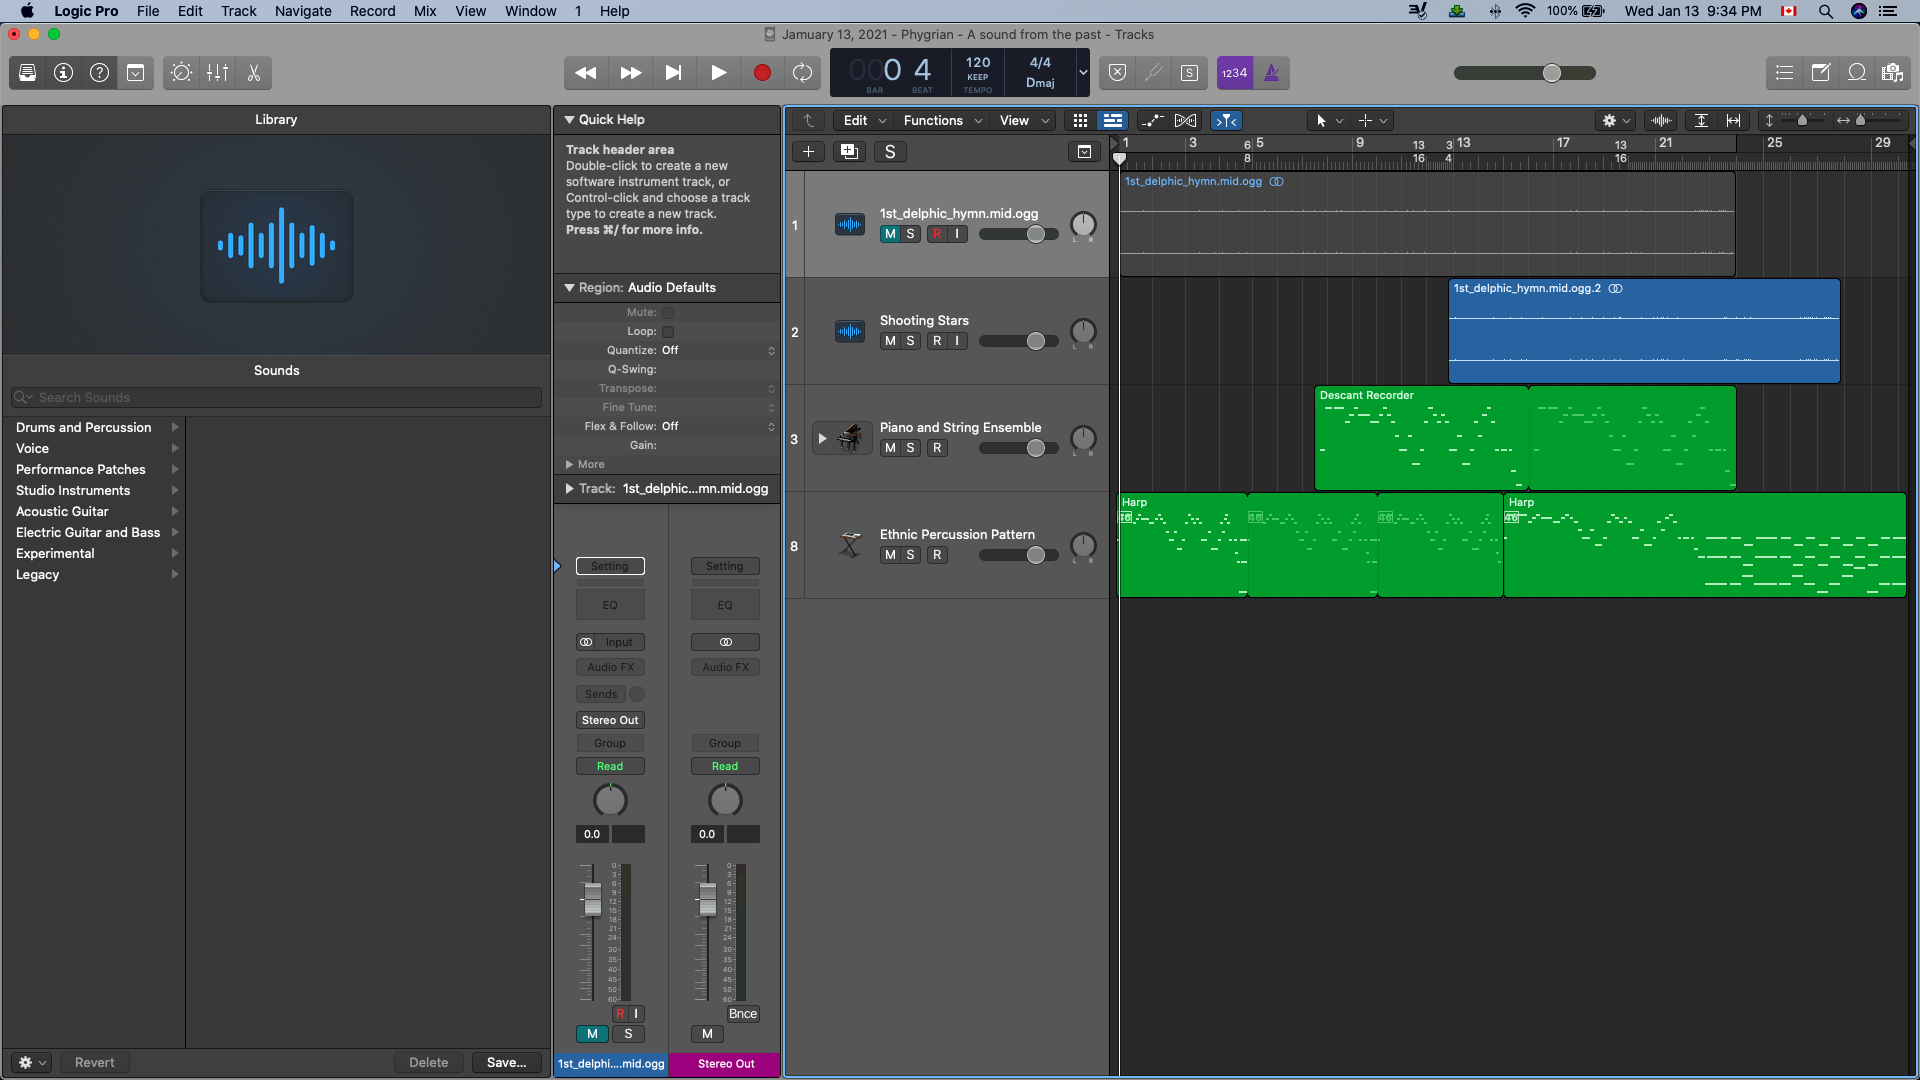The width and height of the screenshot is (1920, 1080).
Task: Mute the 1st_delphic_hymn.mid.ogg track
Action: pos(890,234)
